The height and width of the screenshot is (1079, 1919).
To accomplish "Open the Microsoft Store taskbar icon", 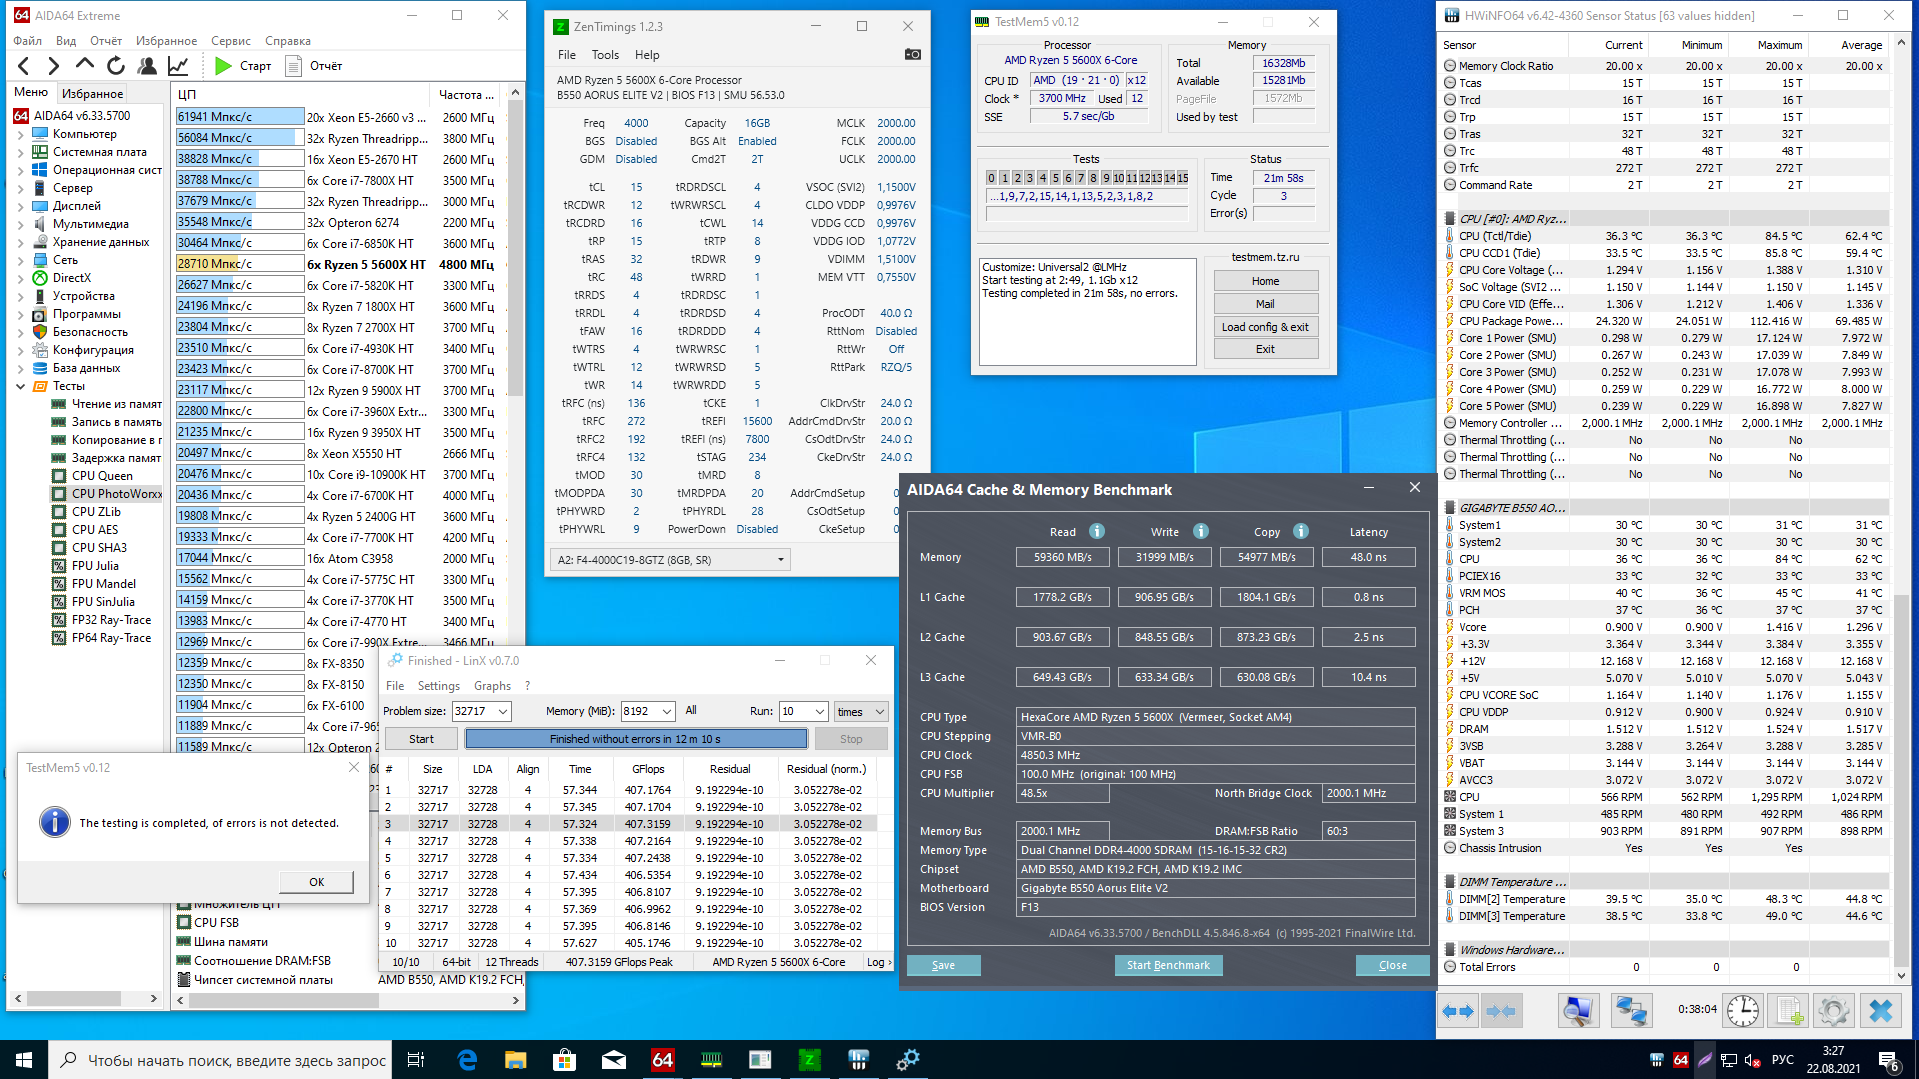I will click(565, 1060).
